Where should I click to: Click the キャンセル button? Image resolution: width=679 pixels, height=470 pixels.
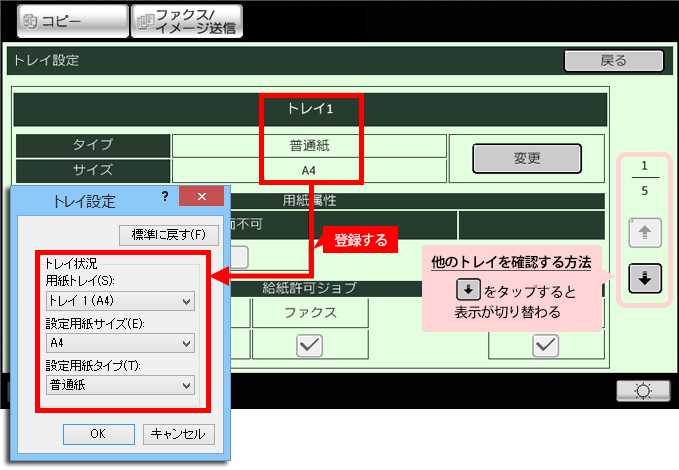[x=179, y=433]
